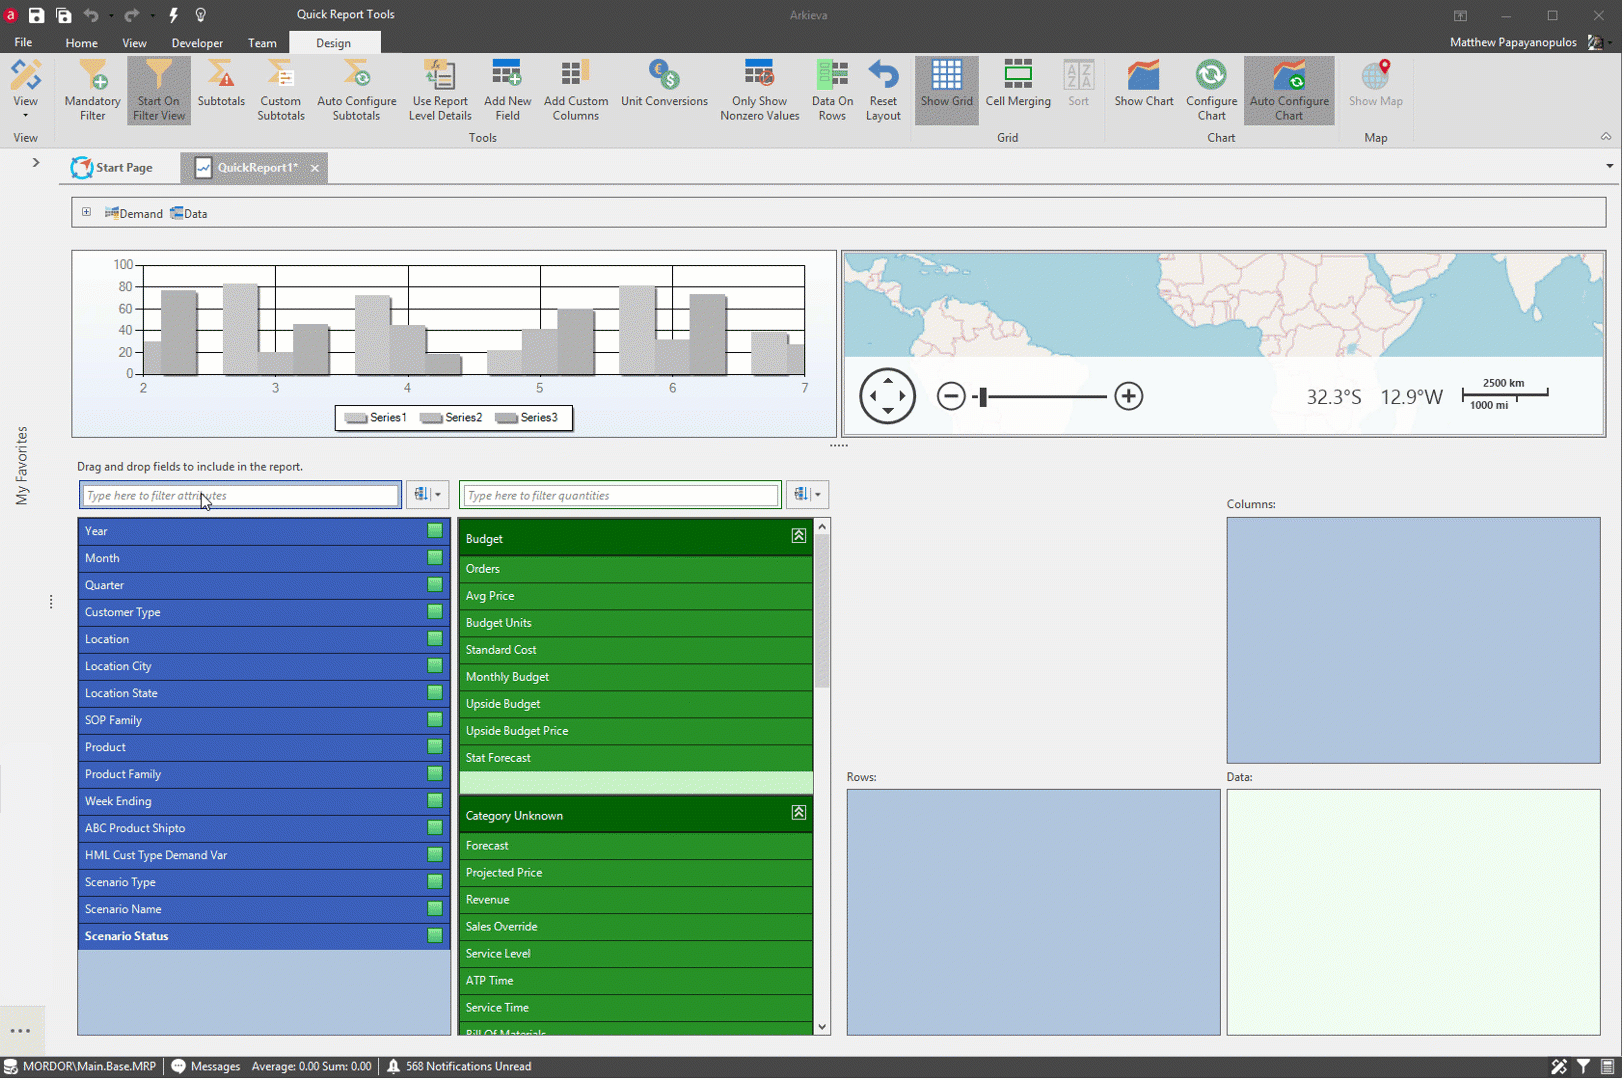Screen dimensions: 1624x1080
Task: Click the Mandatory Filter ribbon icon
Action: [92, 90]
